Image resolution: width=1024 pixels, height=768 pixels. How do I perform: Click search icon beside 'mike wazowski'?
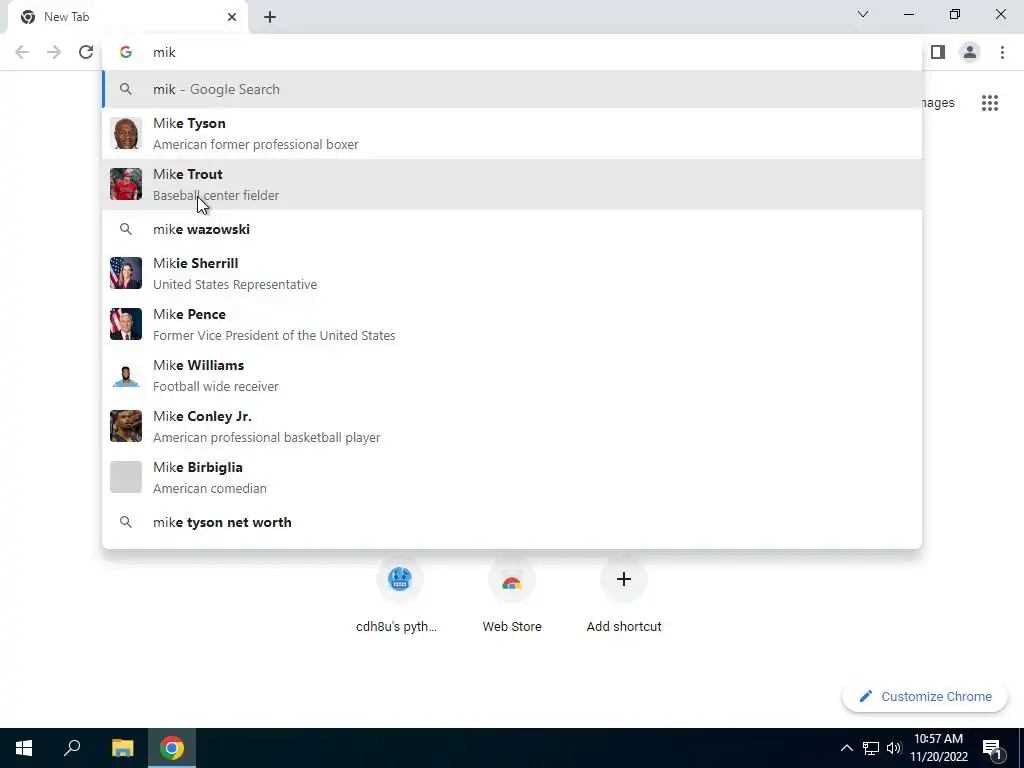point(125,229)
